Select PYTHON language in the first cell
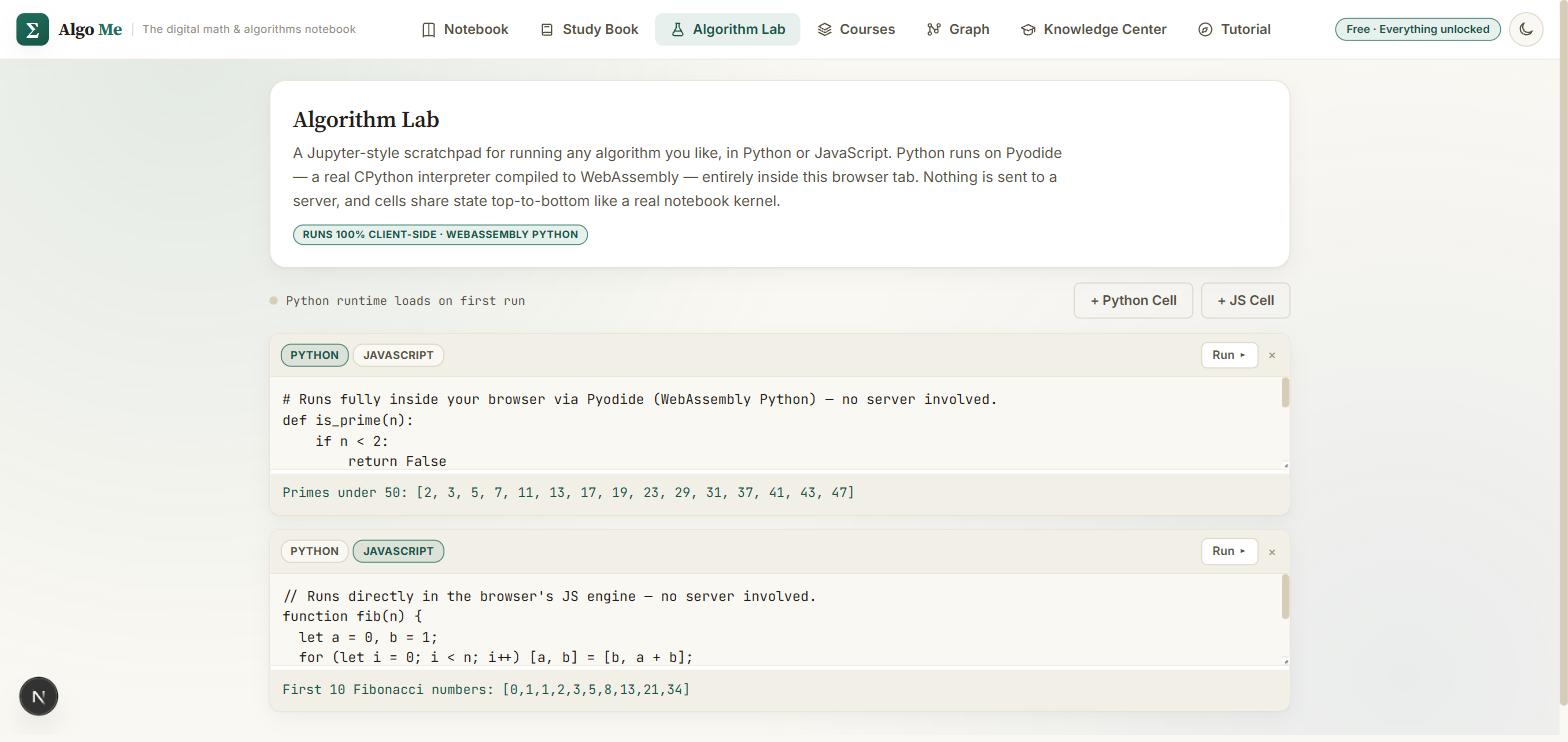Viewport: 1568px width, 742px height. point(314,355)
